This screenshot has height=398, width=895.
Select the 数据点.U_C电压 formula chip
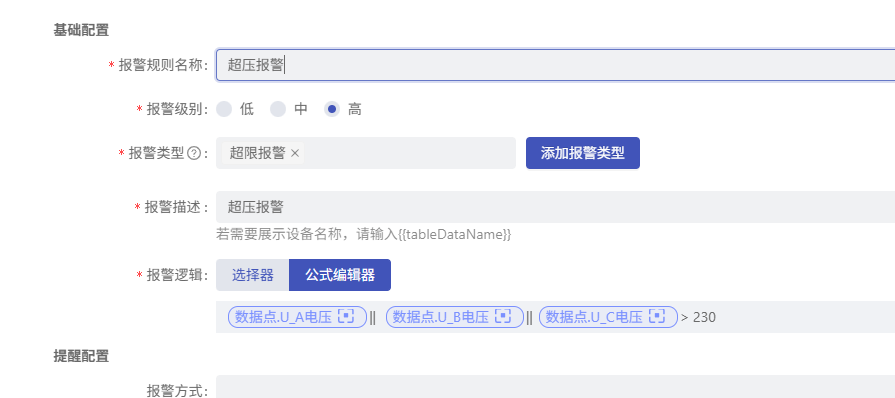pos(608,317)
